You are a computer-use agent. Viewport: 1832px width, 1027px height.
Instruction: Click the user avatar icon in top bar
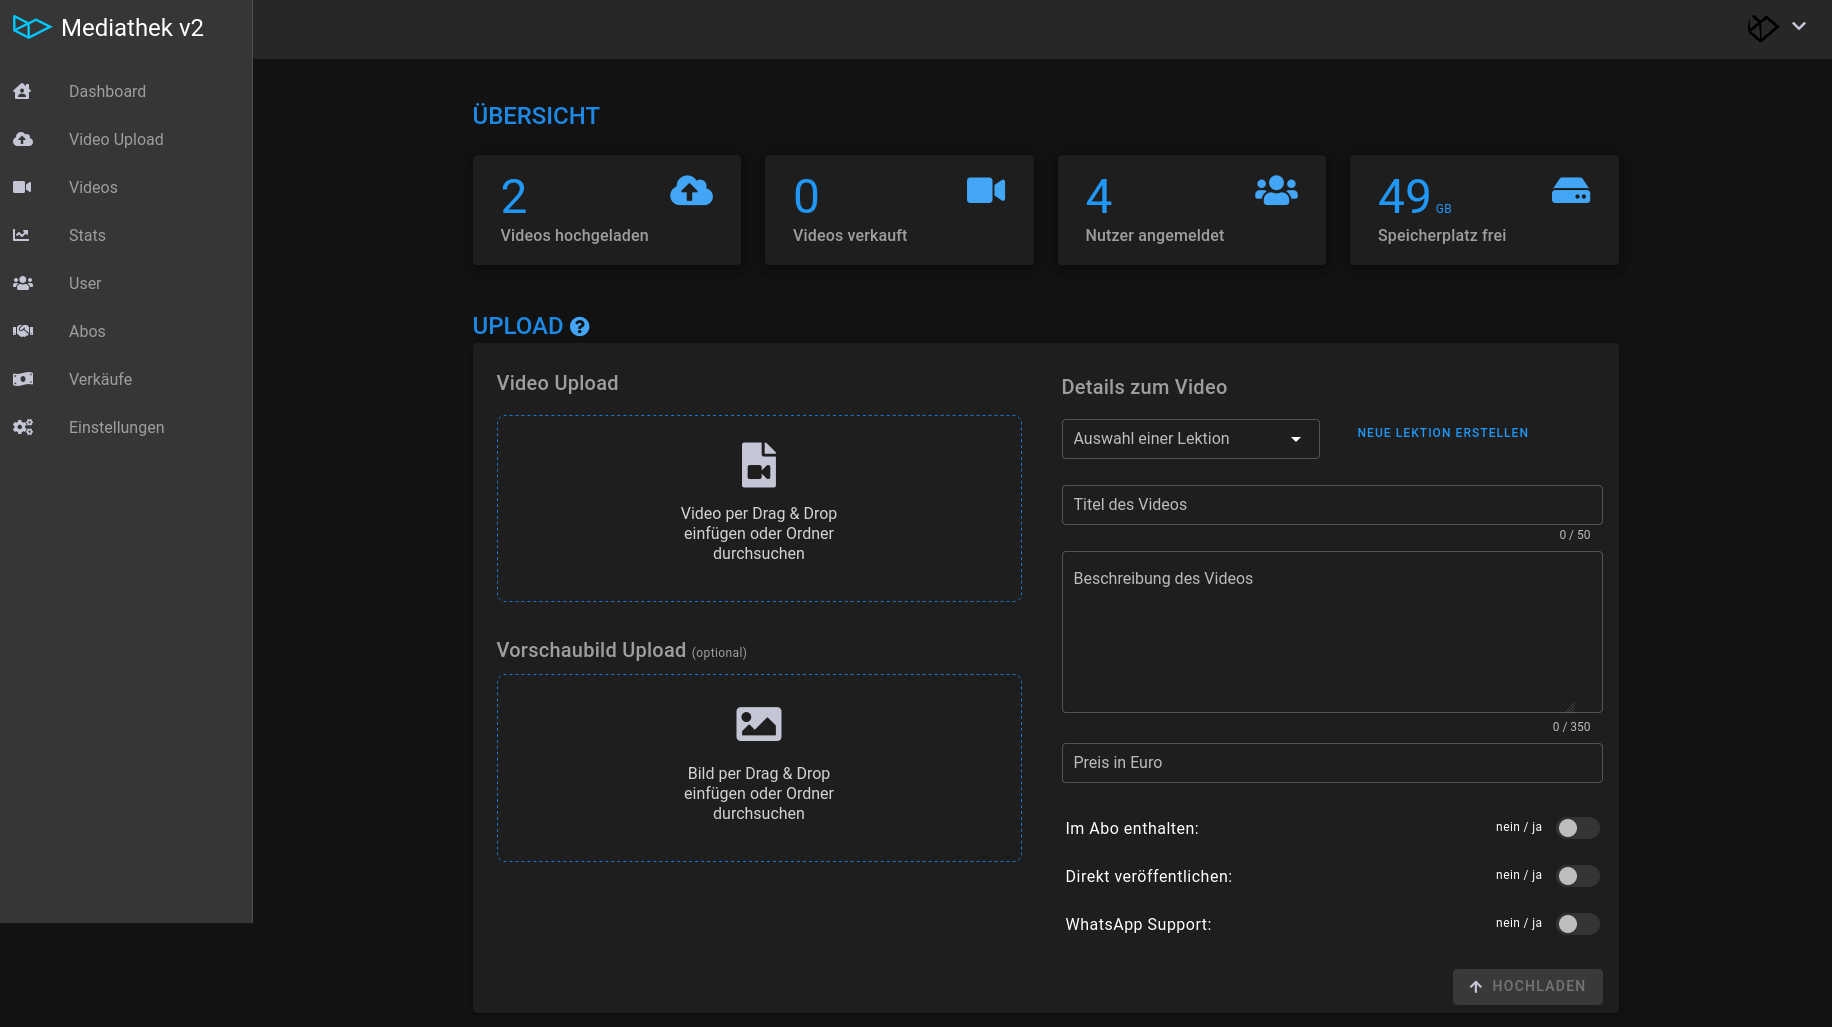tap(1762, 28)
